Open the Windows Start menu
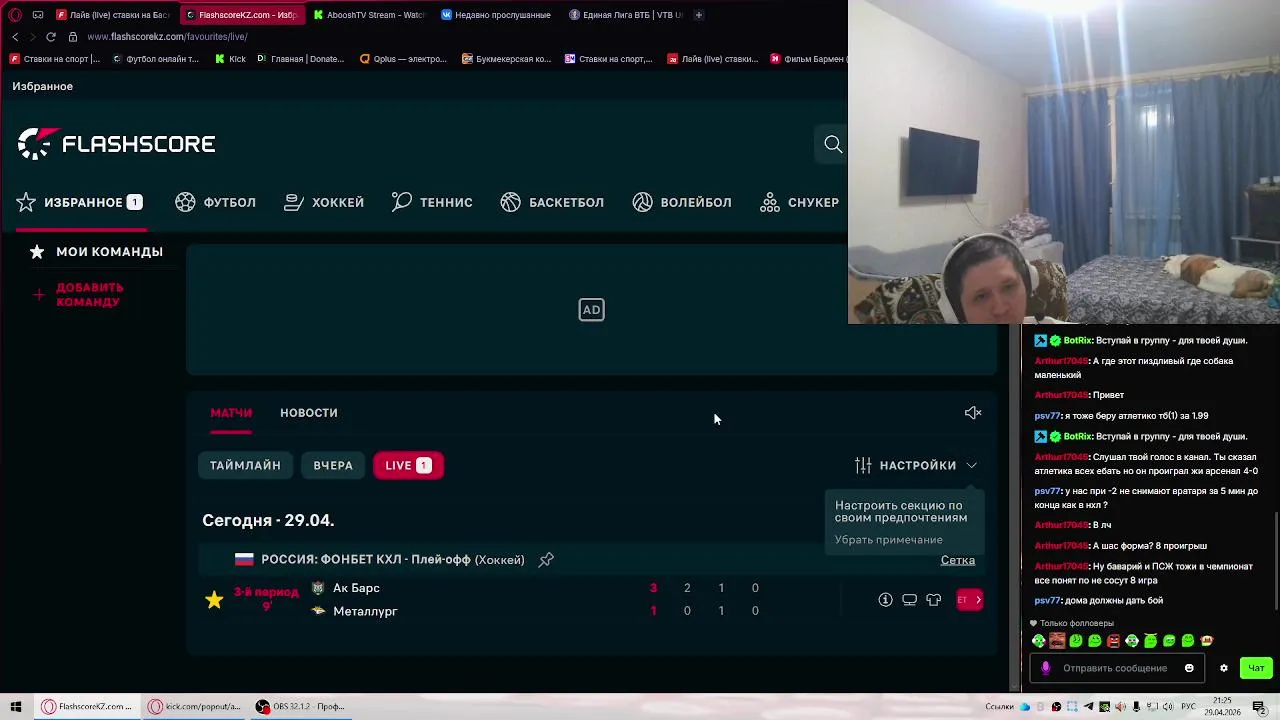The image size is (1280, 720). click(x=16, y=707)
